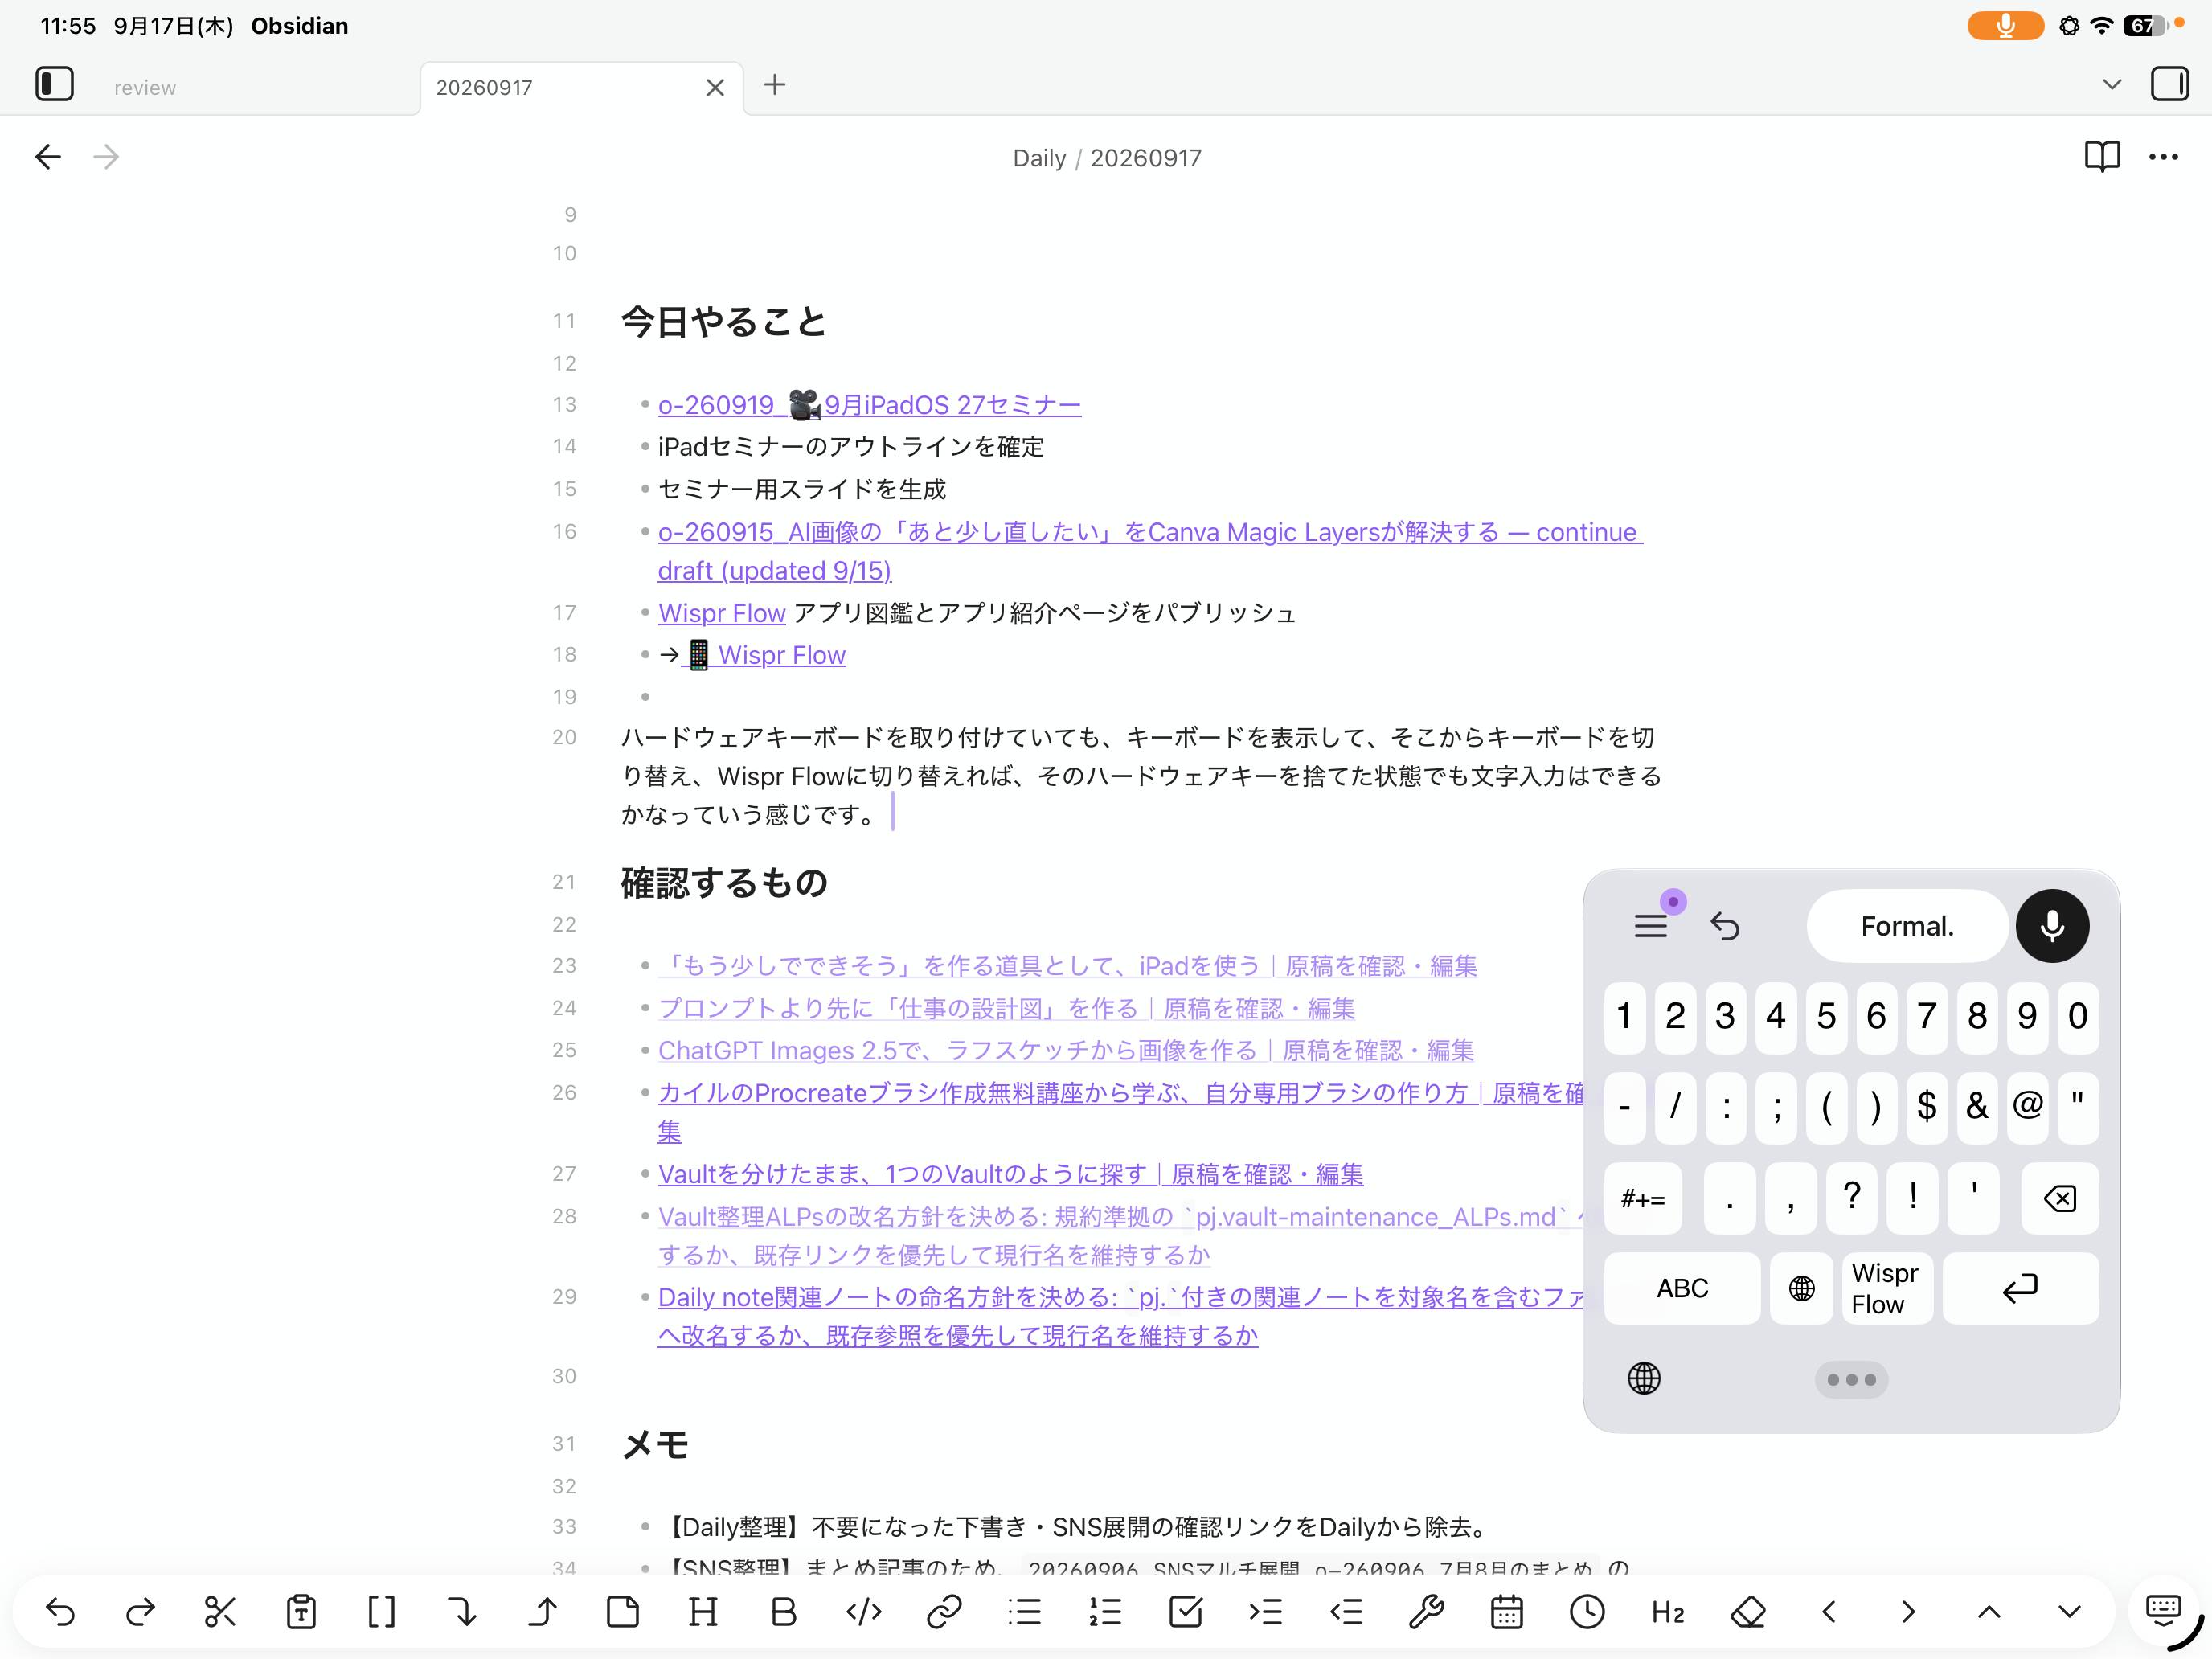Start dictation with the Wispr microphone button

tap(2052, 926)
